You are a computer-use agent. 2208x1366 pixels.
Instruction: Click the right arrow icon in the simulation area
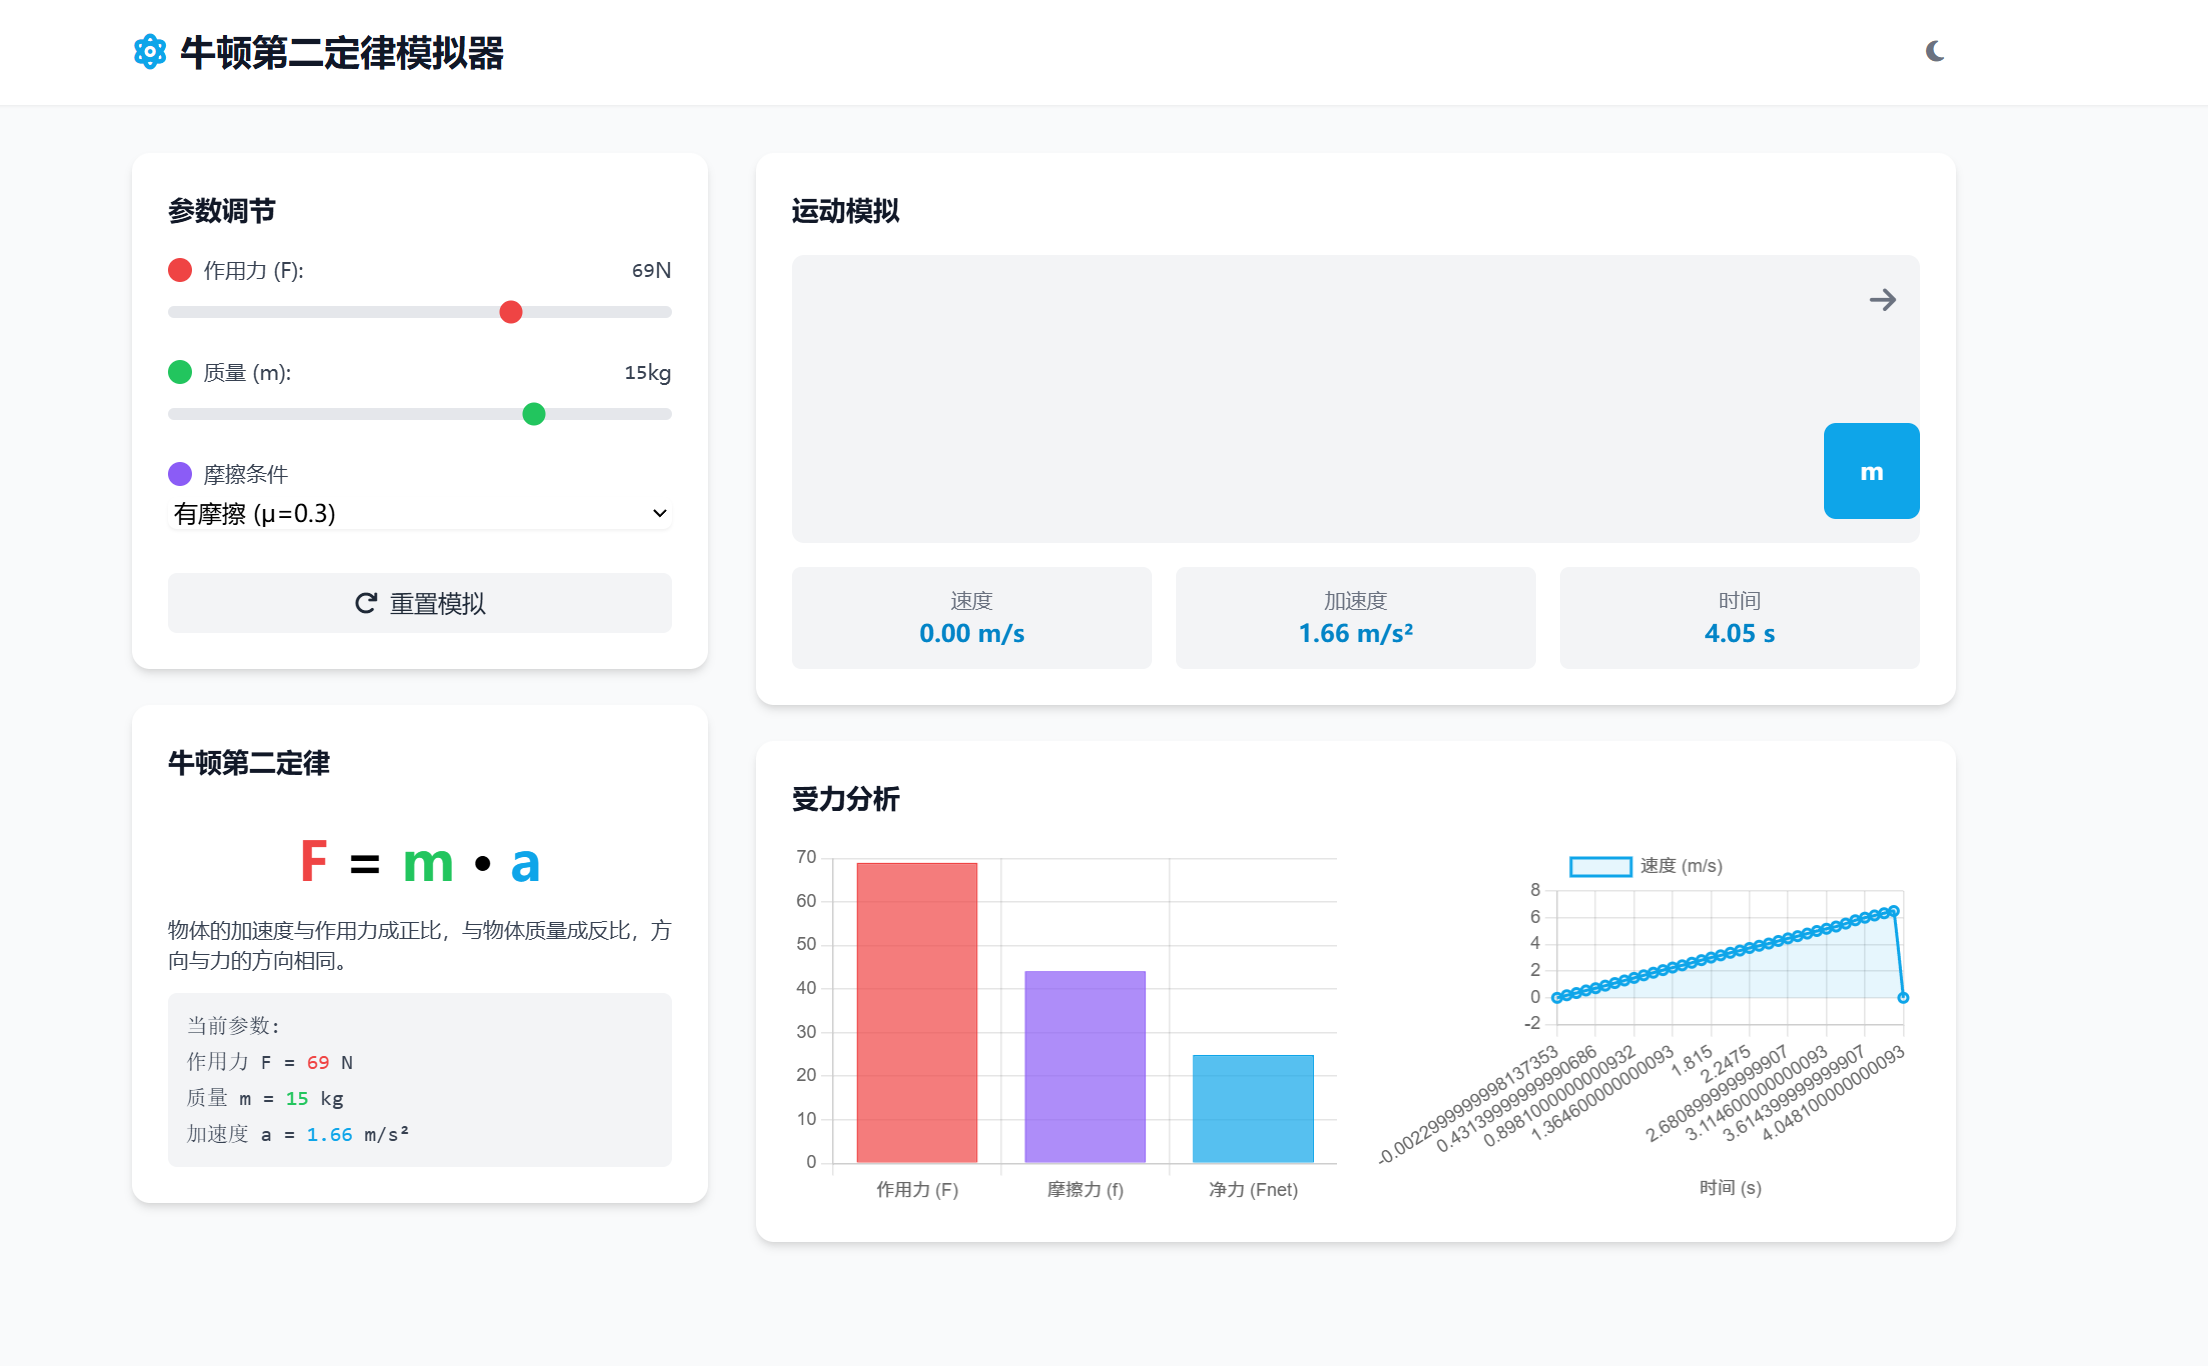tap(1882, 300)
